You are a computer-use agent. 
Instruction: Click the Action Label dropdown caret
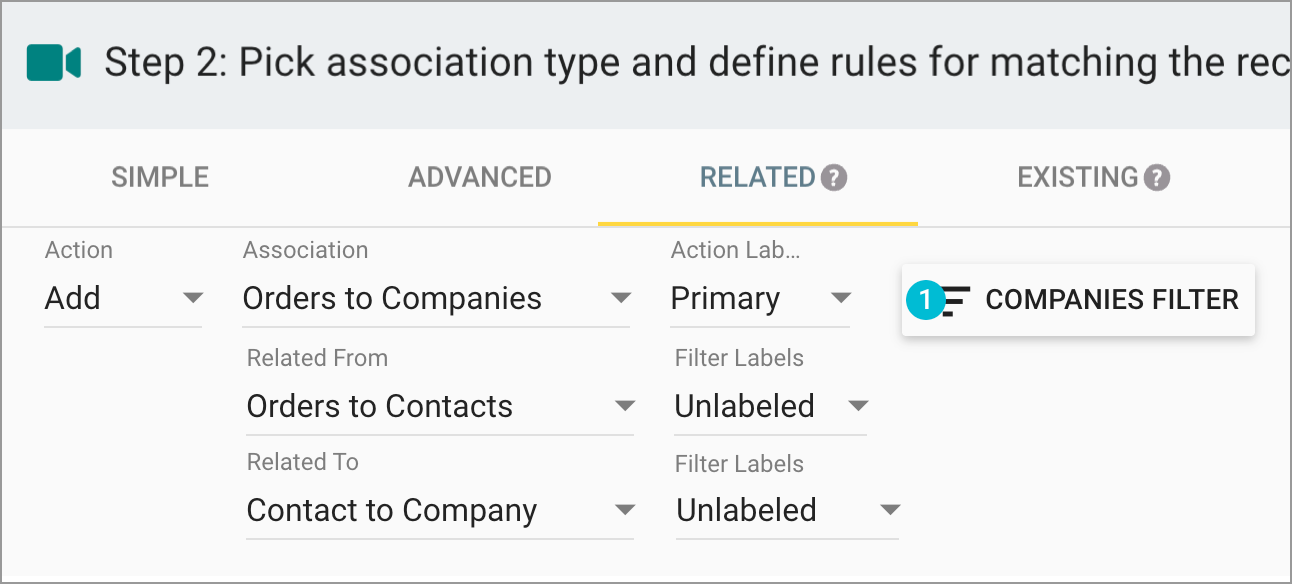coord(842,298)
